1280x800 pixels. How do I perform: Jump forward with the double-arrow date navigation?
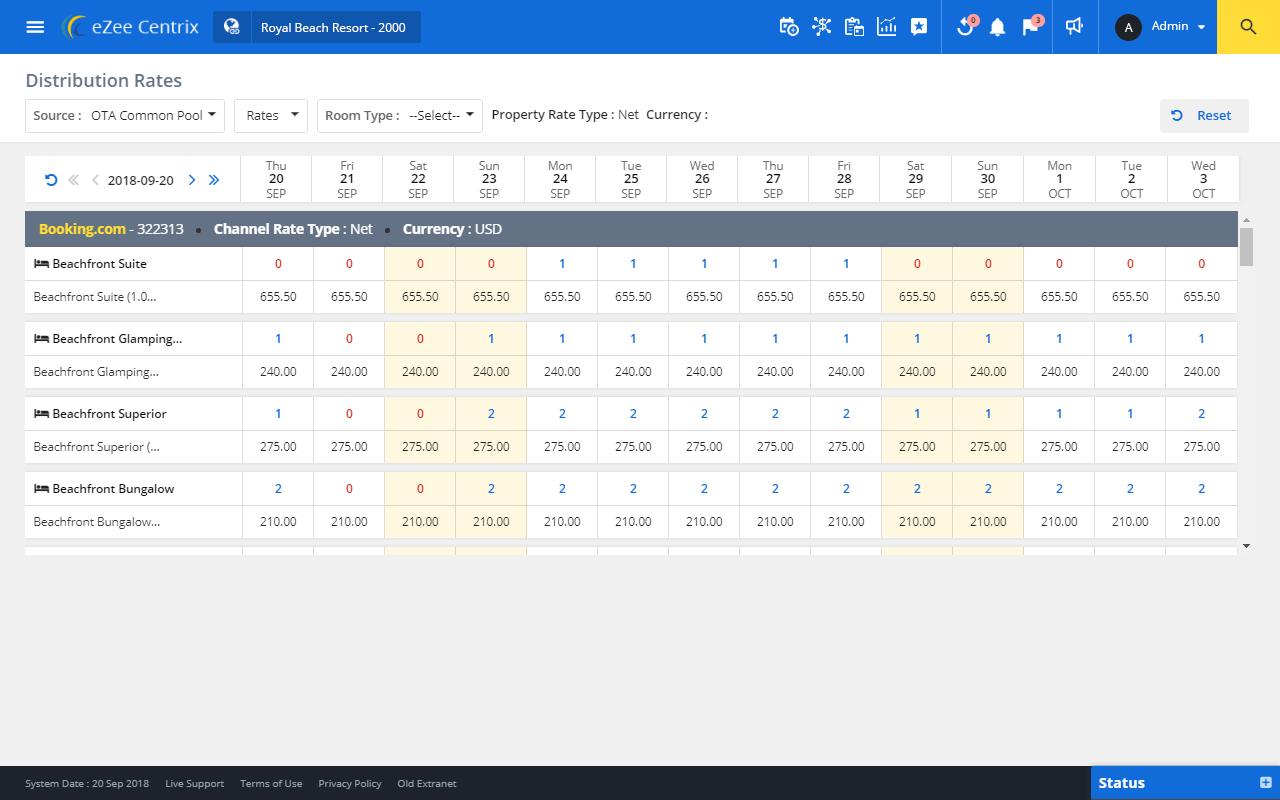pyautogui.click(x=214, y=180)
